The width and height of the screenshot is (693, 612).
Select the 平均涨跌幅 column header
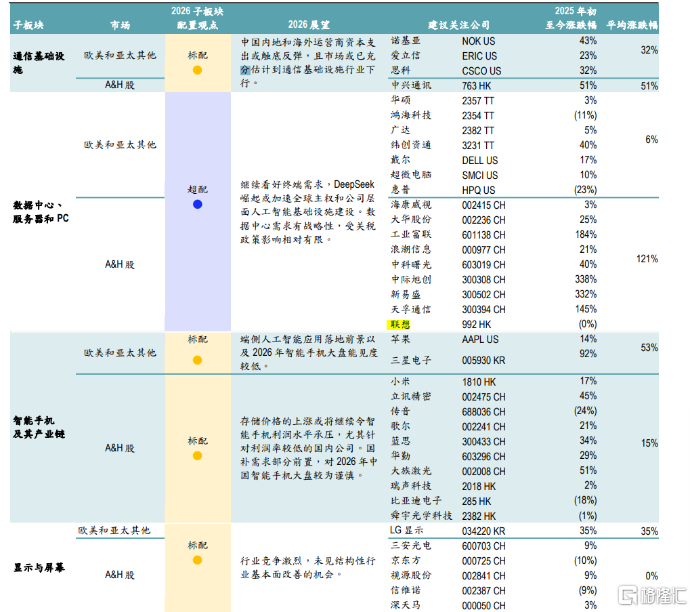click(632, 25)
